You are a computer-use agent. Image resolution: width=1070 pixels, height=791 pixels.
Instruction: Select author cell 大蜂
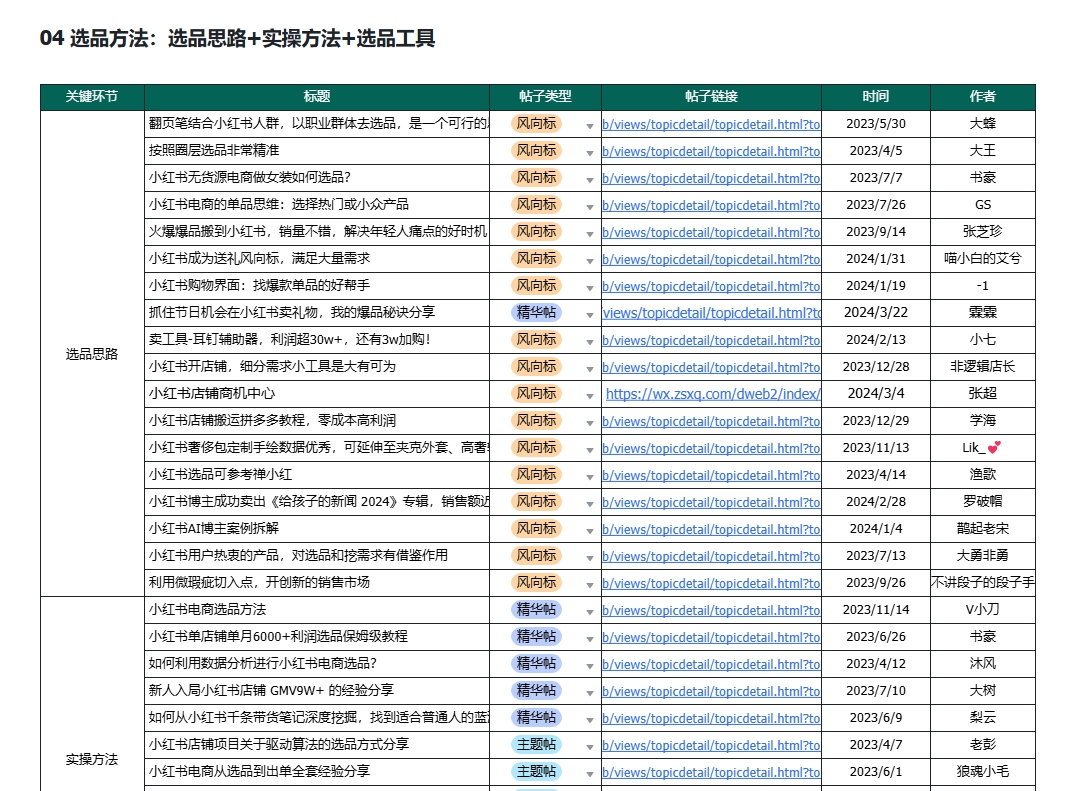[x=983, y=124]
